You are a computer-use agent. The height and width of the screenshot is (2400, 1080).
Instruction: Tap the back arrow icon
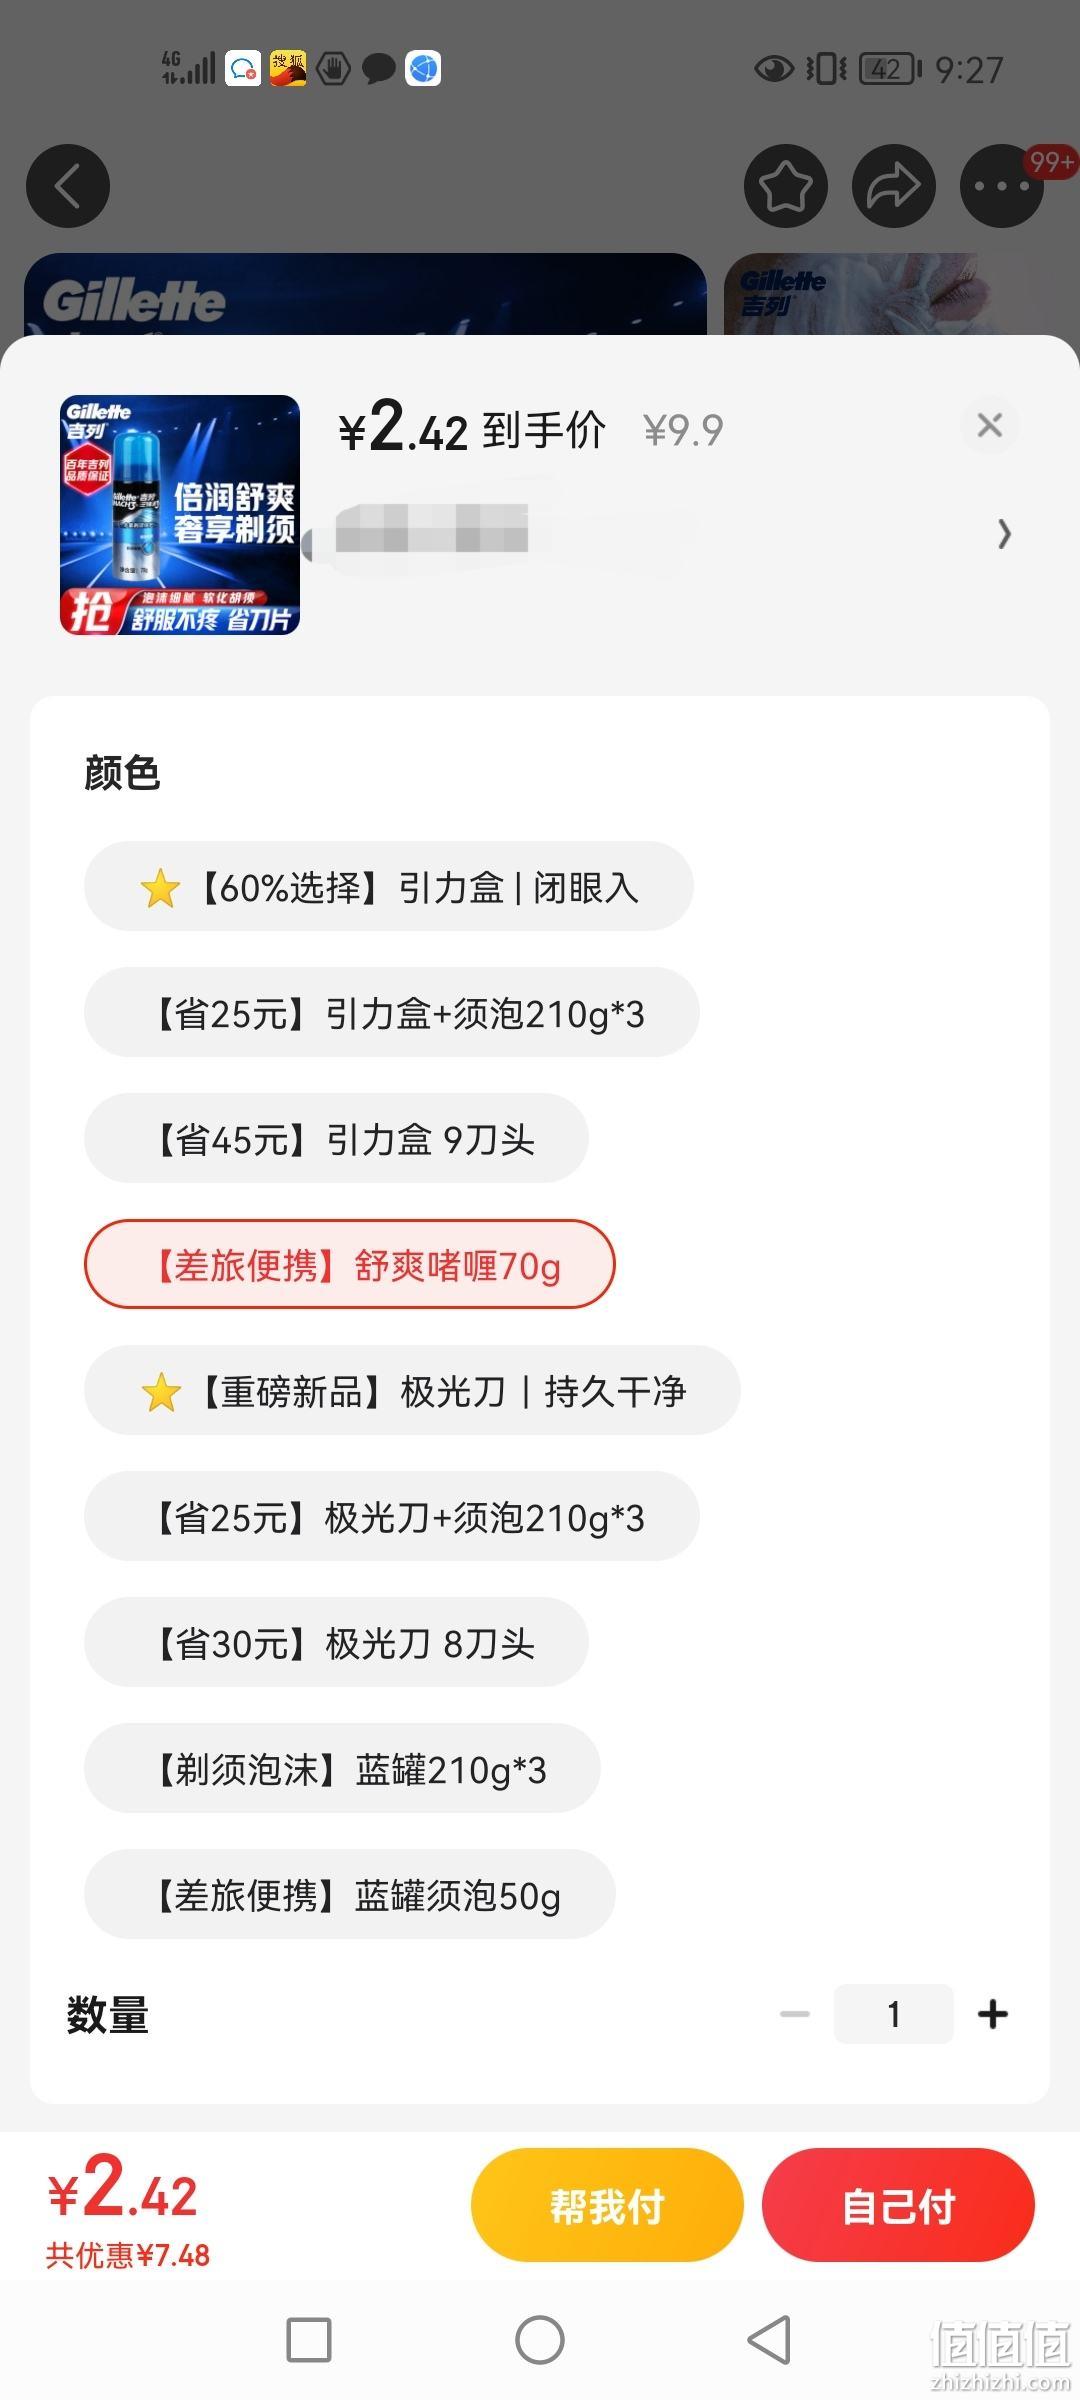68,186
